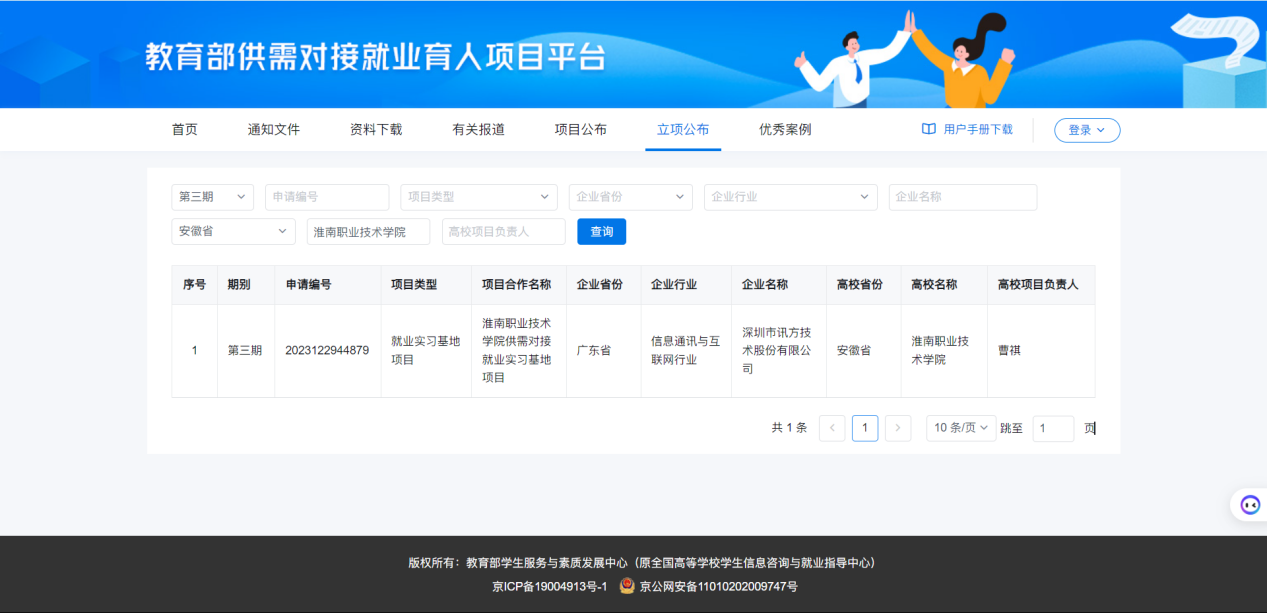Click the blue 查询 search button
This screenshot has width=1267, height=613.
pos(601,232)
